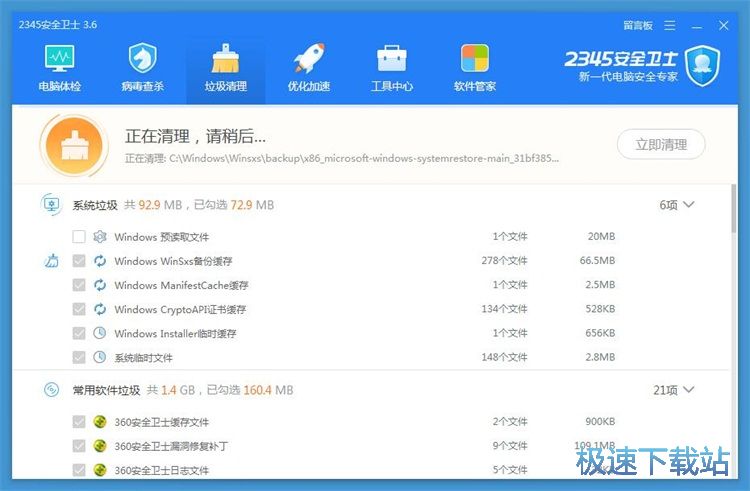Image resolution: width=750 pixels, height=491 pixels.
Task: Click the 2.5MB size value
Action: (x=600, y=284)
